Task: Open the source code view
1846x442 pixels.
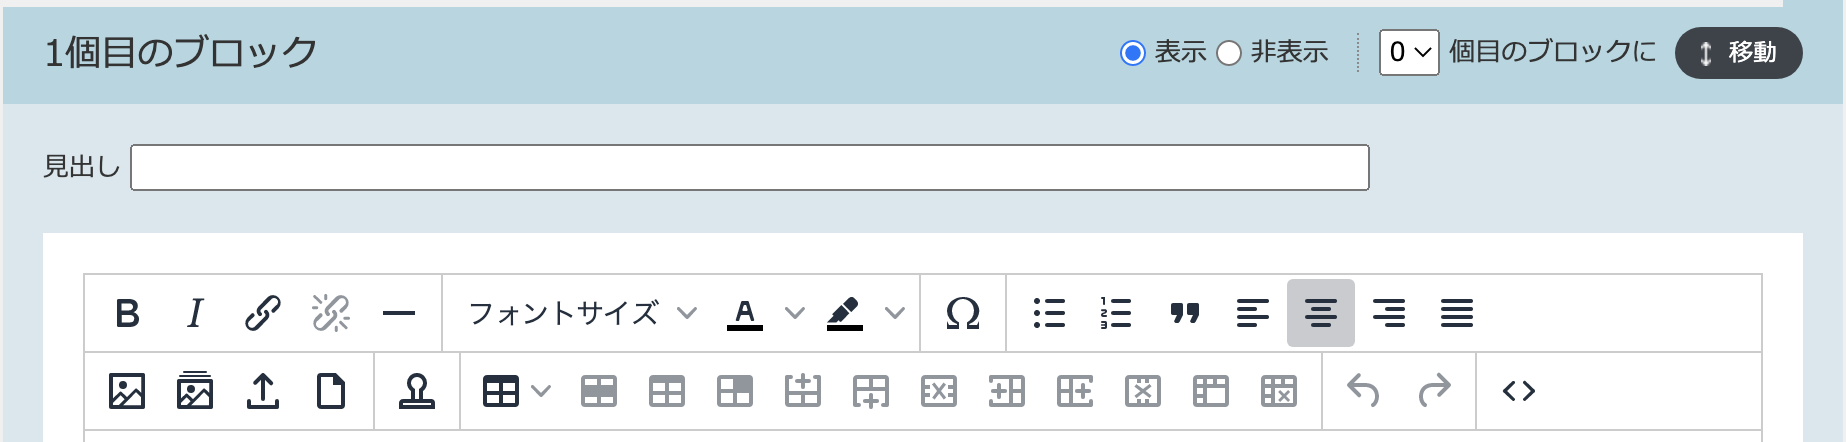Action: pyautogui.click(x=1518, y=391)
